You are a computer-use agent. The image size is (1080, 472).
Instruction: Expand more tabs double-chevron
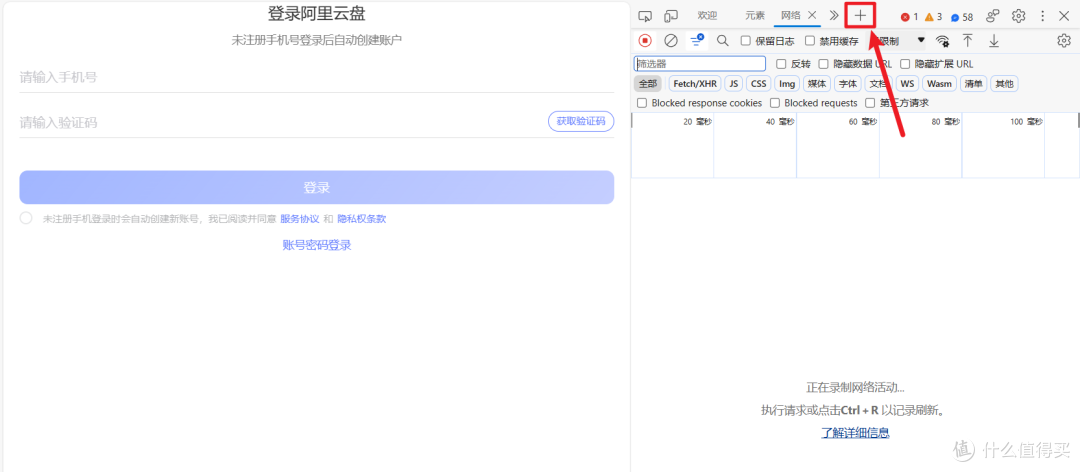tap(834, 15)
